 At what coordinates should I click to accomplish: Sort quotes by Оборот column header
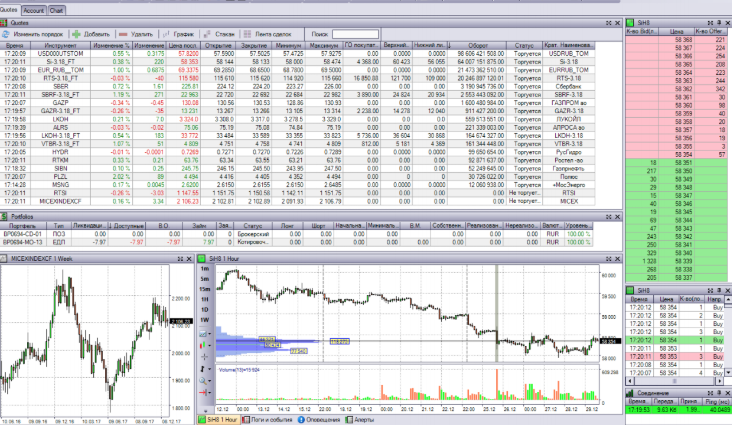click(477, 45)
